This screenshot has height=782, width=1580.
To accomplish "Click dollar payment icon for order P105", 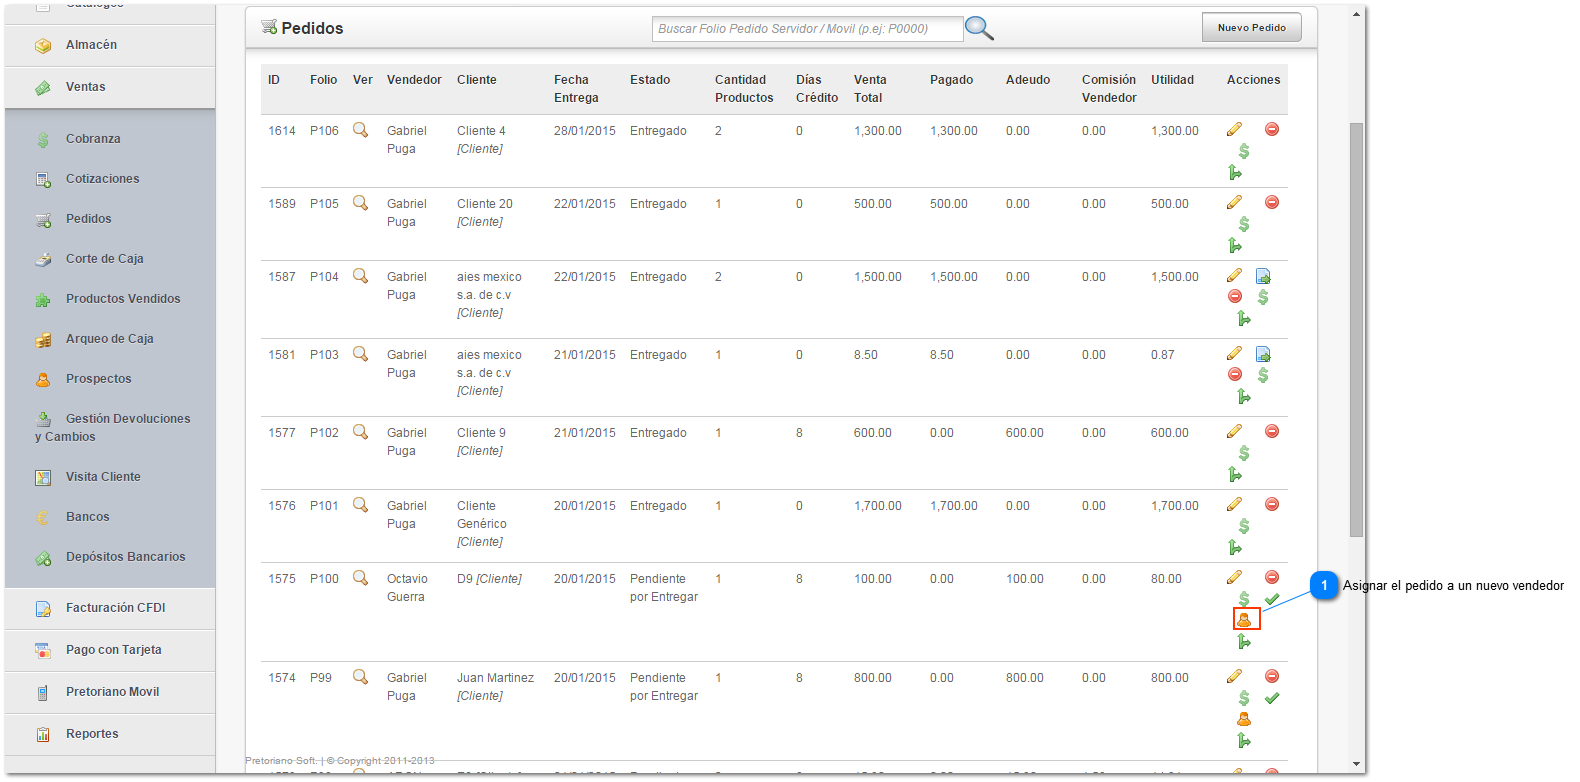I will 1244,224.
